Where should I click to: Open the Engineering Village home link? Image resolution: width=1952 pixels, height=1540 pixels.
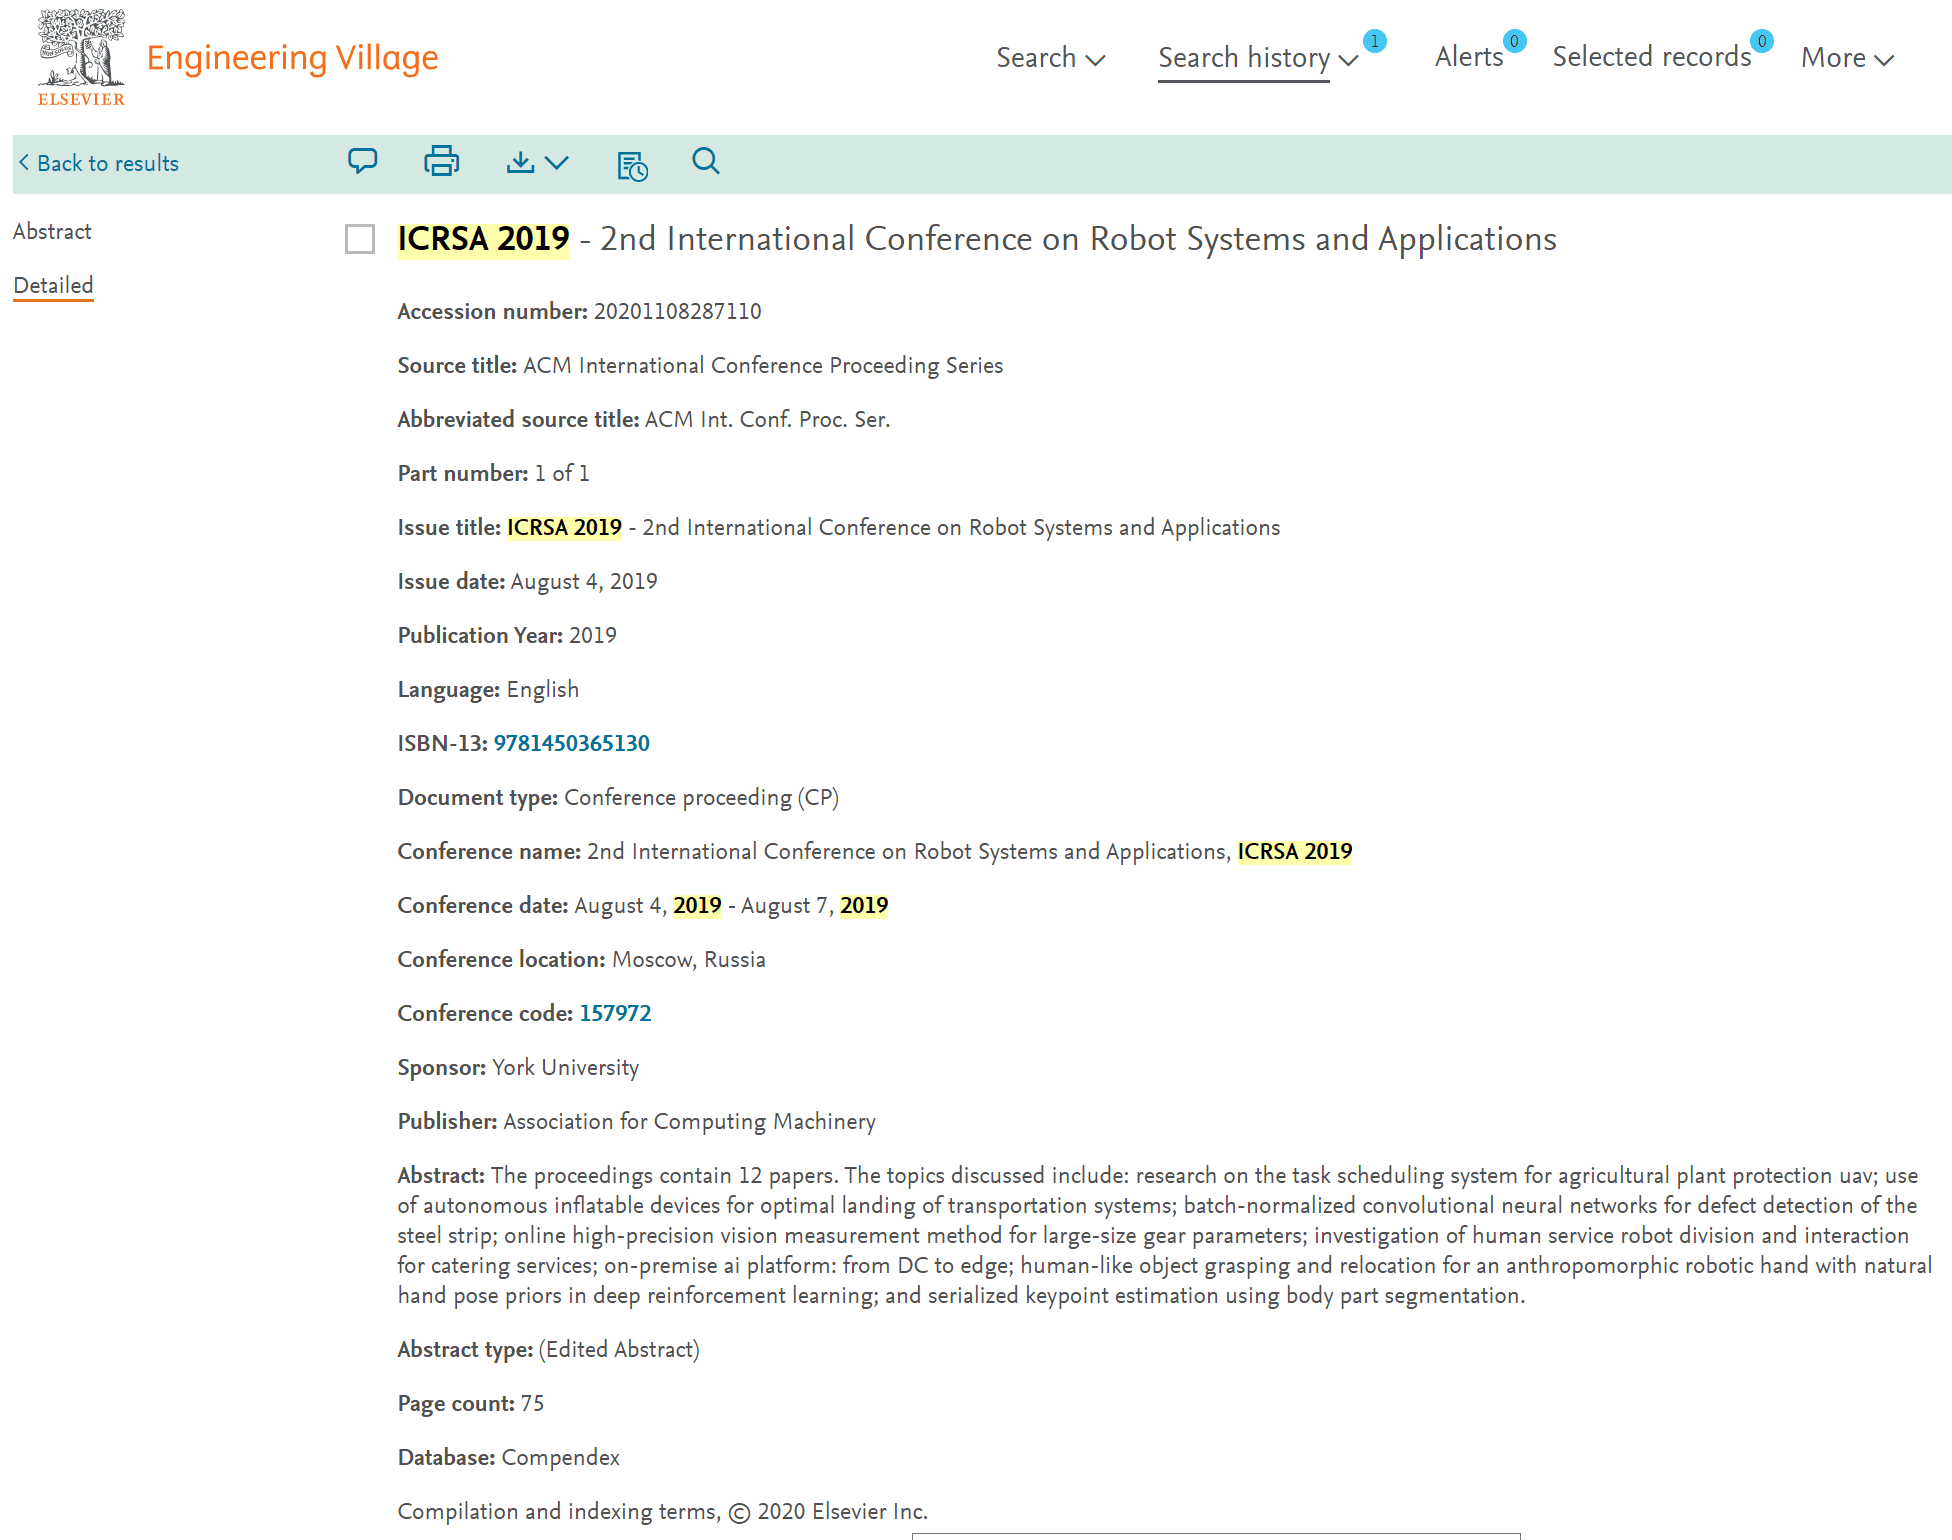pos(292,58)
